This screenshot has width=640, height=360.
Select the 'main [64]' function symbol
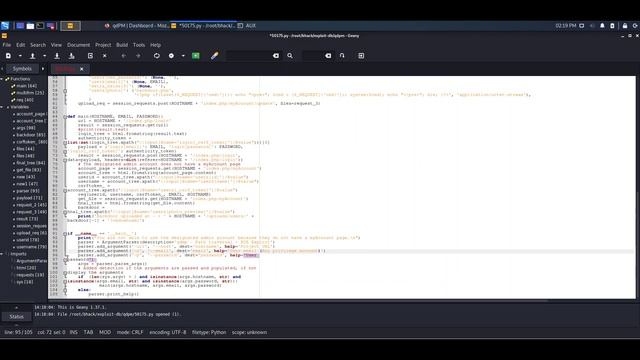point(27,86)
